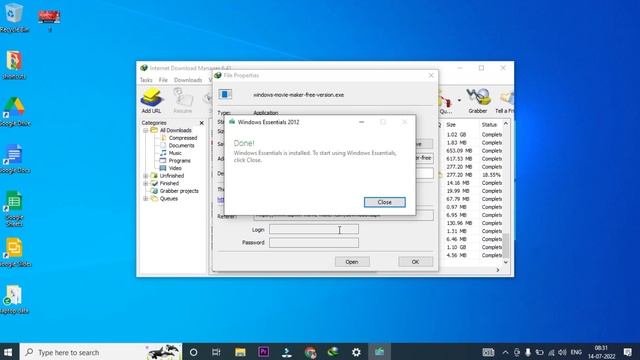Select the Grabber projects item
Viewport: 640px width, 360px height.
pyautogui.click(x=179, y=191)
